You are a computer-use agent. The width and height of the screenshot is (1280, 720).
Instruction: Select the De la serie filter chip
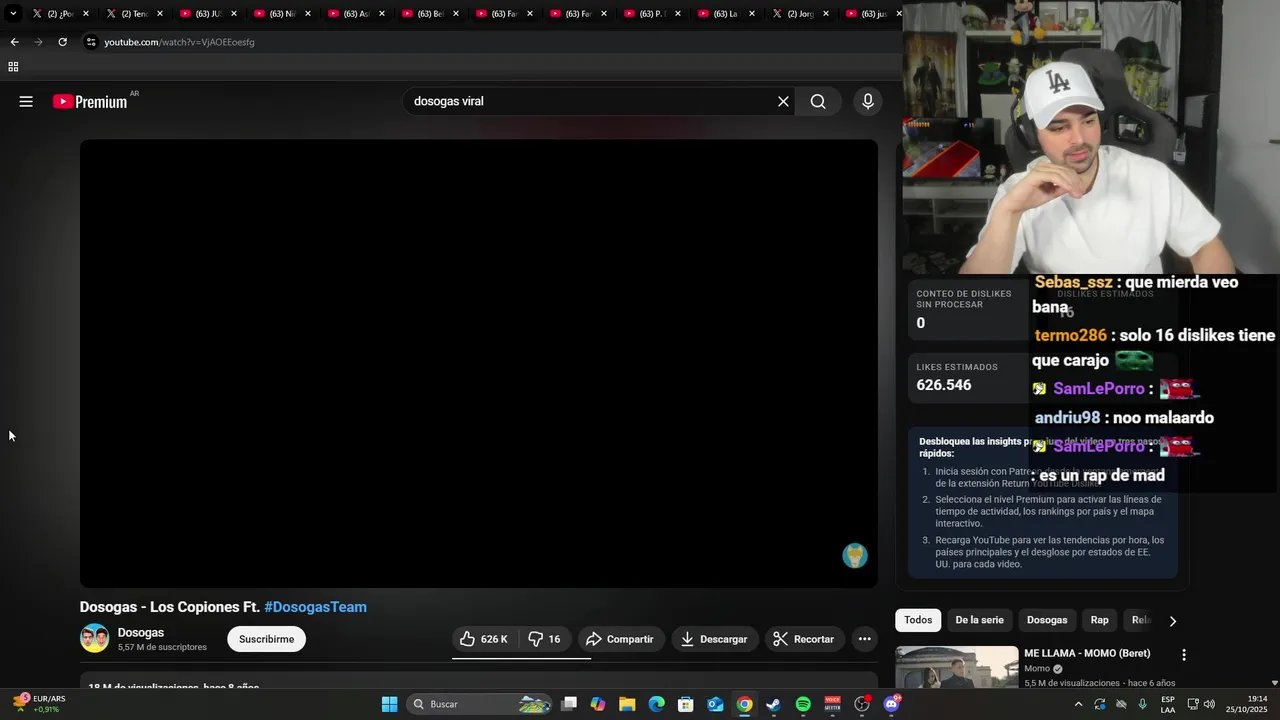(979, 620)
